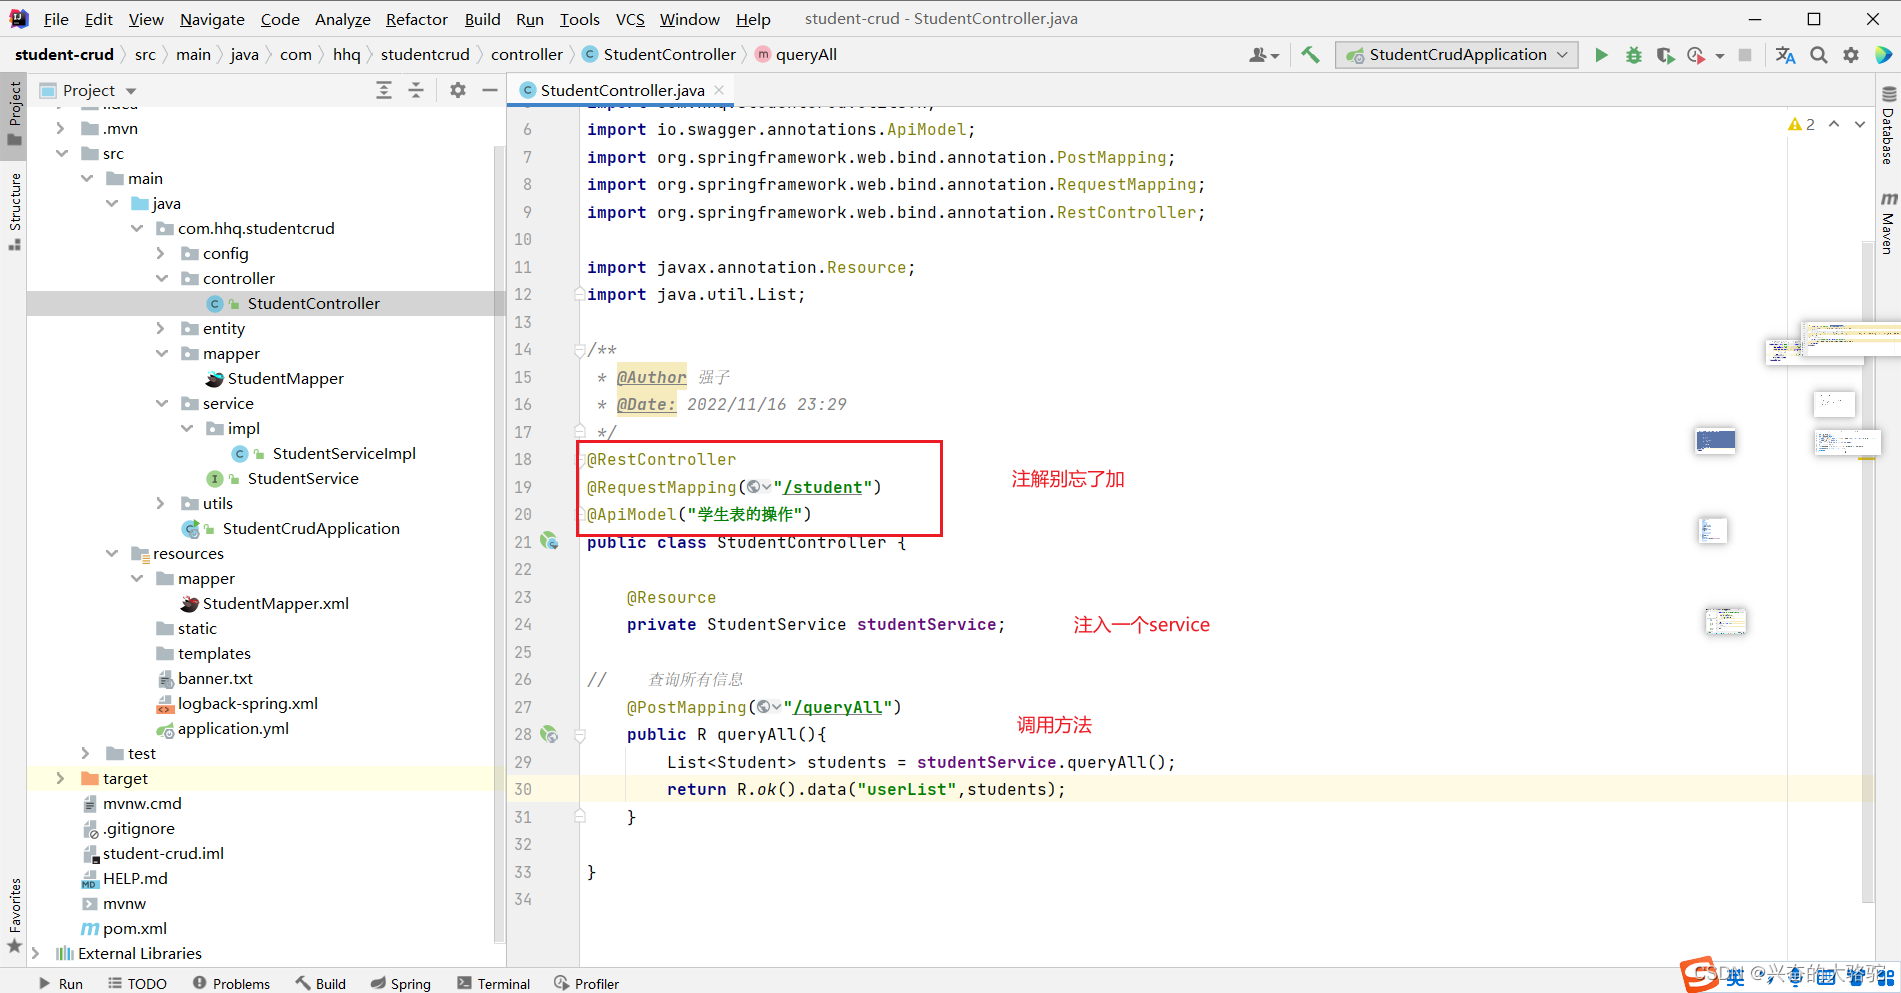Open Search Everywhere magnifier icon
The height and width of the screenshot is (993, 1901).
[x=1819, y=55]
